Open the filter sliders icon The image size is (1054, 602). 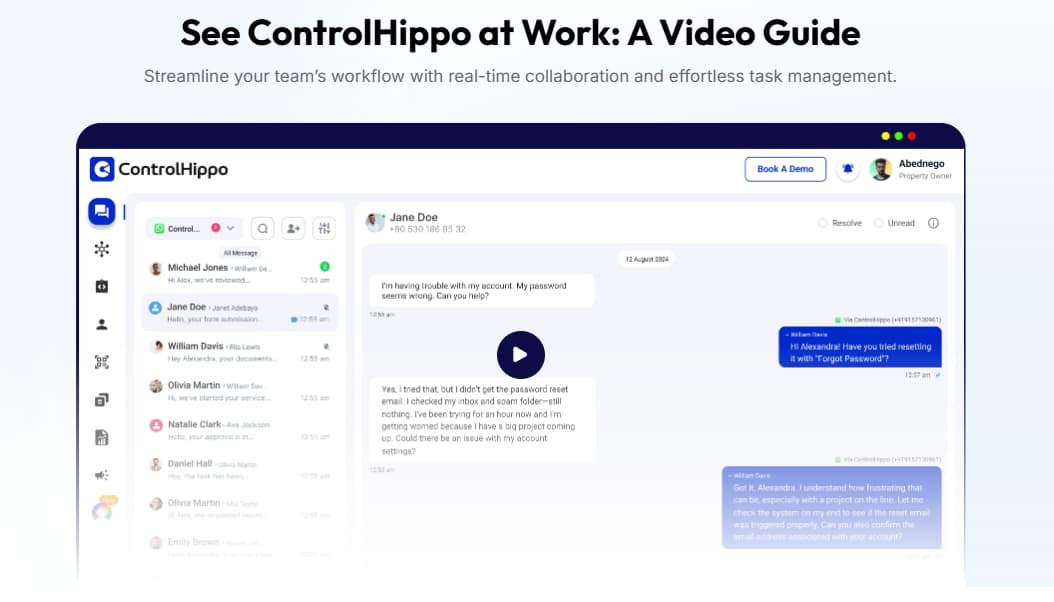point(324,228)
